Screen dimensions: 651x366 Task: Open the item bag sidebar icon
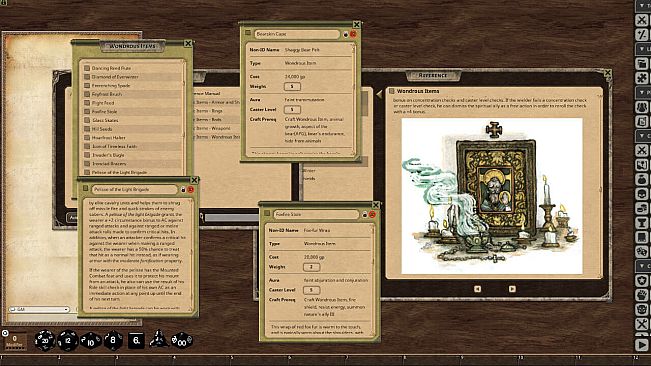point(642,179)
